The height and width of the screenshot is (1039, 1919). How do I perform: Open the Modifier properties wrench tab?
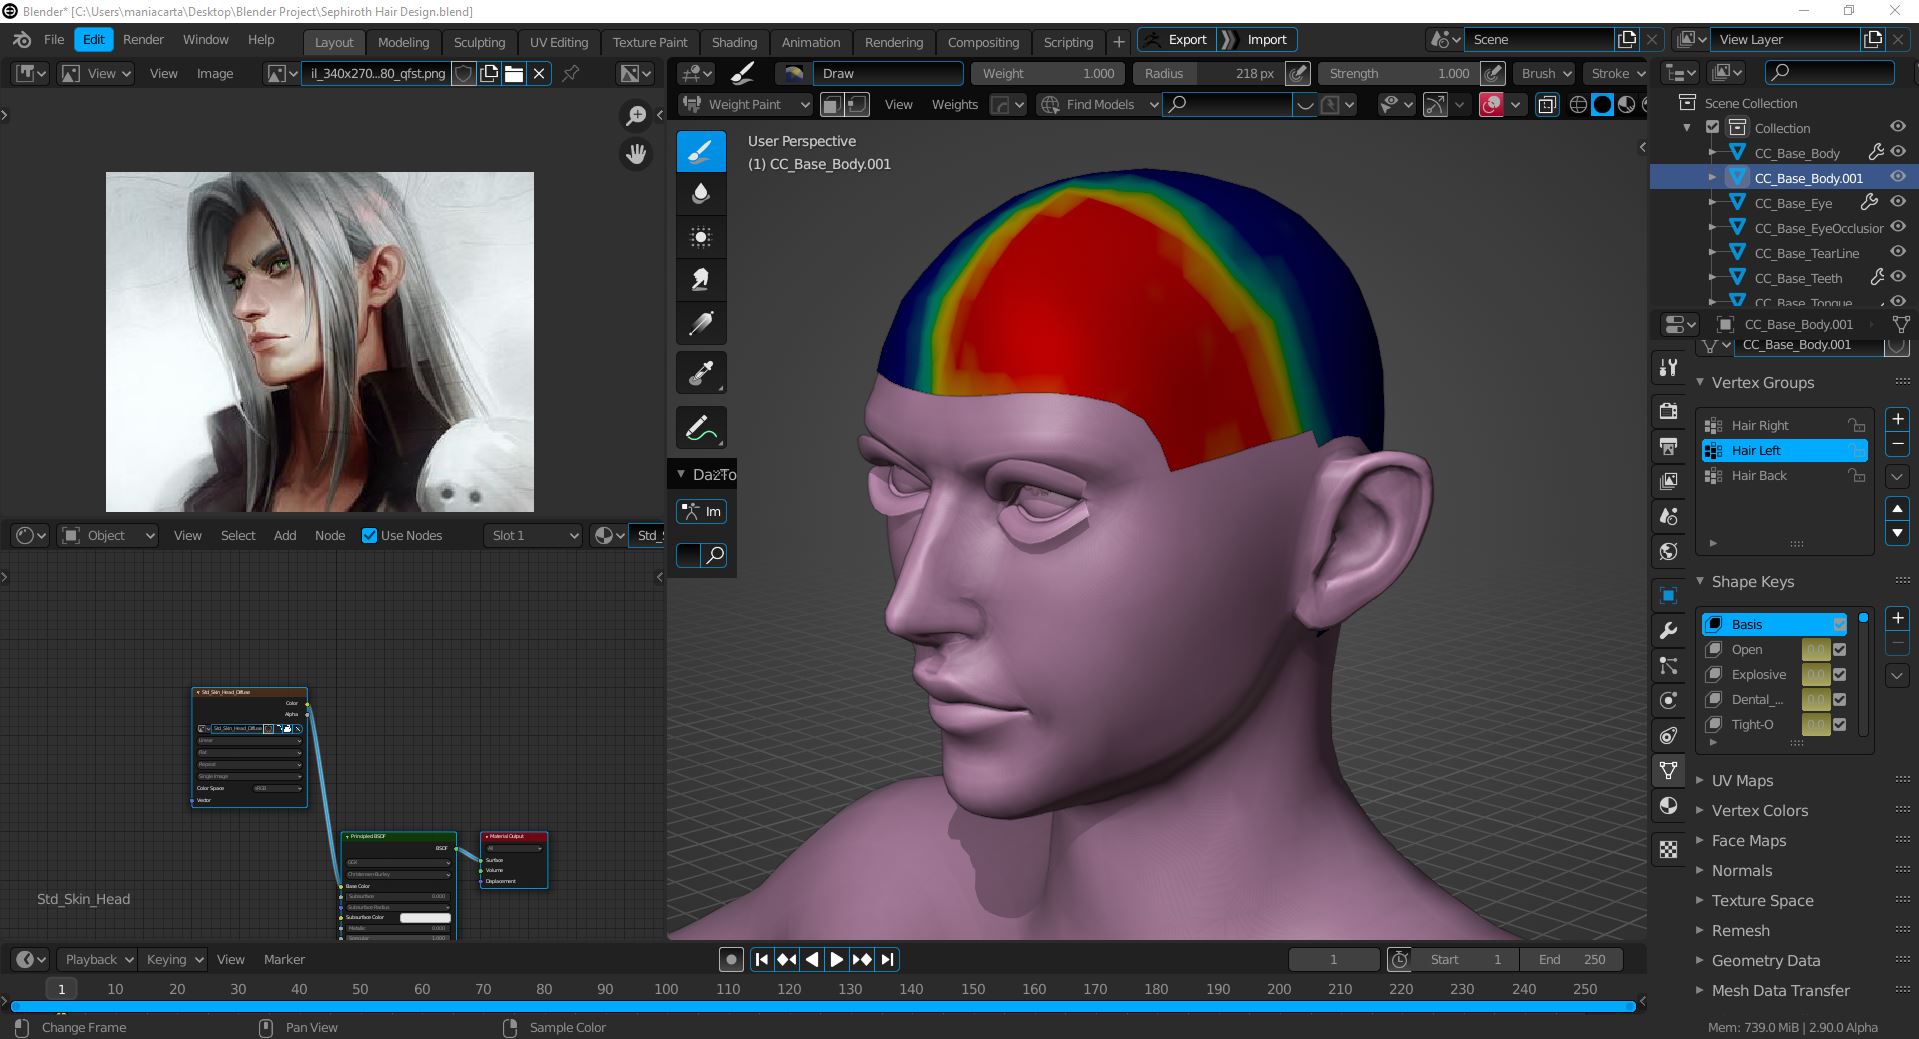1668,631
